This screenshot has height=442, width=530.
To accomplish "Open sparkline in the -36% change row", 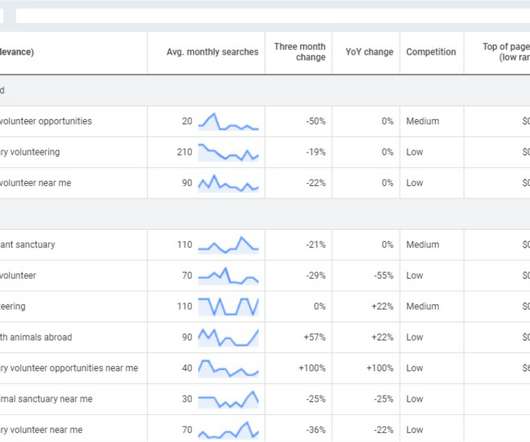I will click(x=228, y=430).
